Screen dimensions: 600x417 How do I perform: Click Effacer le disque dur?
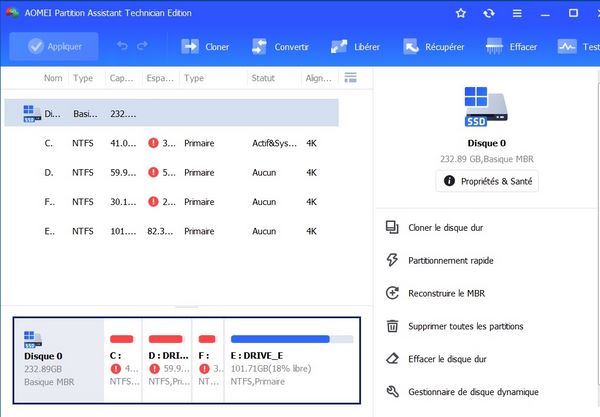pos(447,359)
